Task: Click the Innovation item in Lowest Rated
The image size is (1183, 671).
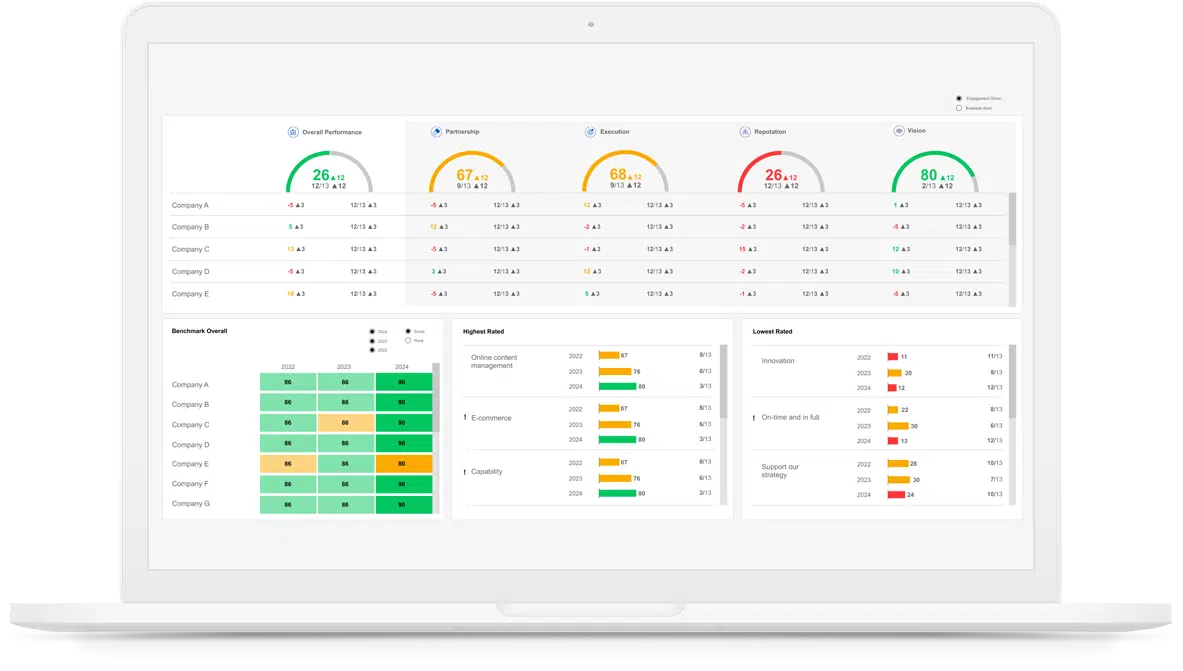Action: (x=778, y=361)
